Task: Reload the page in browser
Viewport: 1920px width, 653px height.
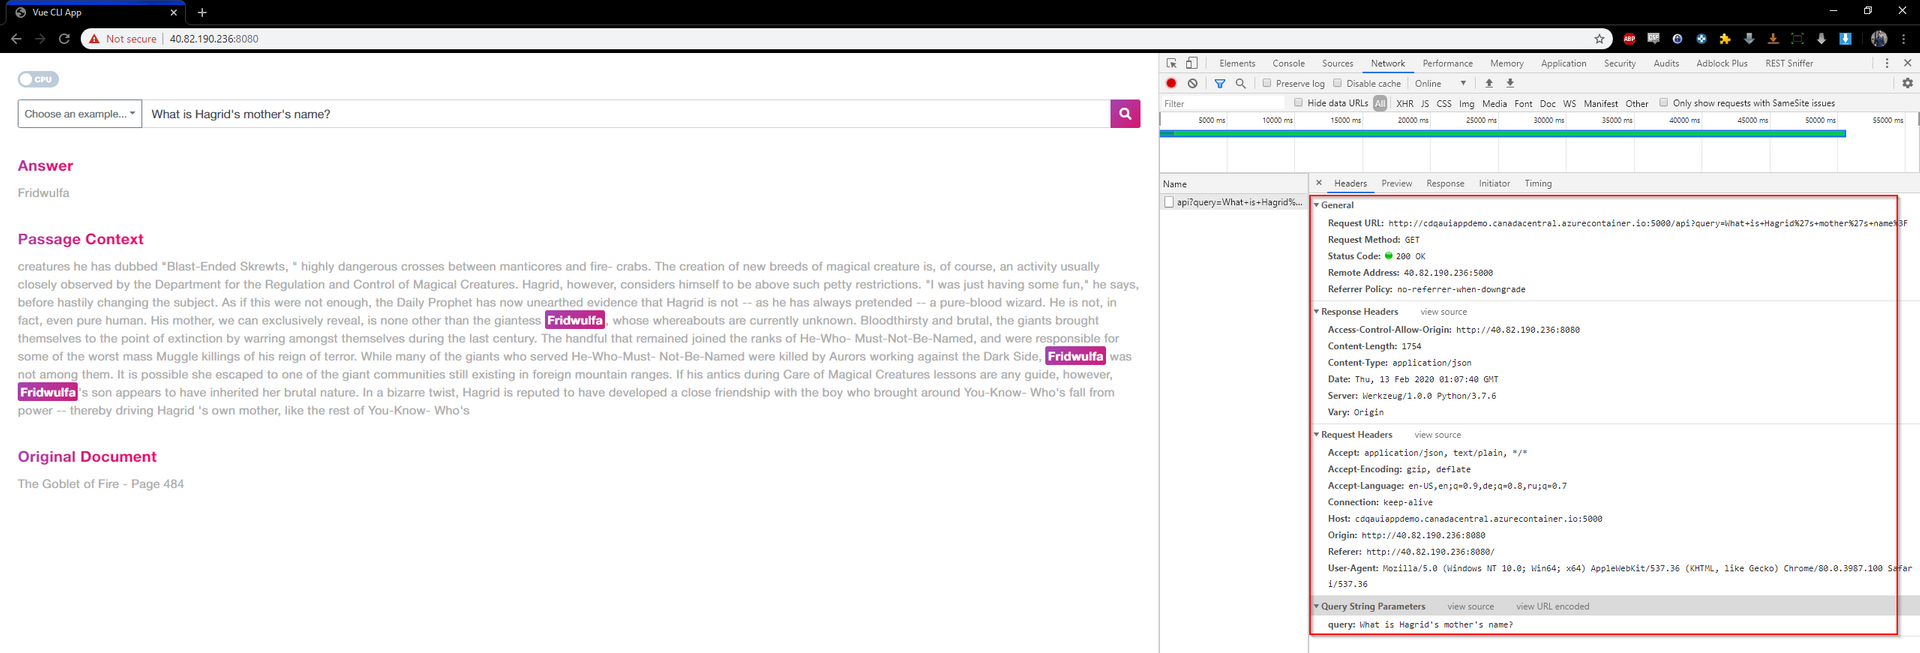Action: tap(64, 39)
